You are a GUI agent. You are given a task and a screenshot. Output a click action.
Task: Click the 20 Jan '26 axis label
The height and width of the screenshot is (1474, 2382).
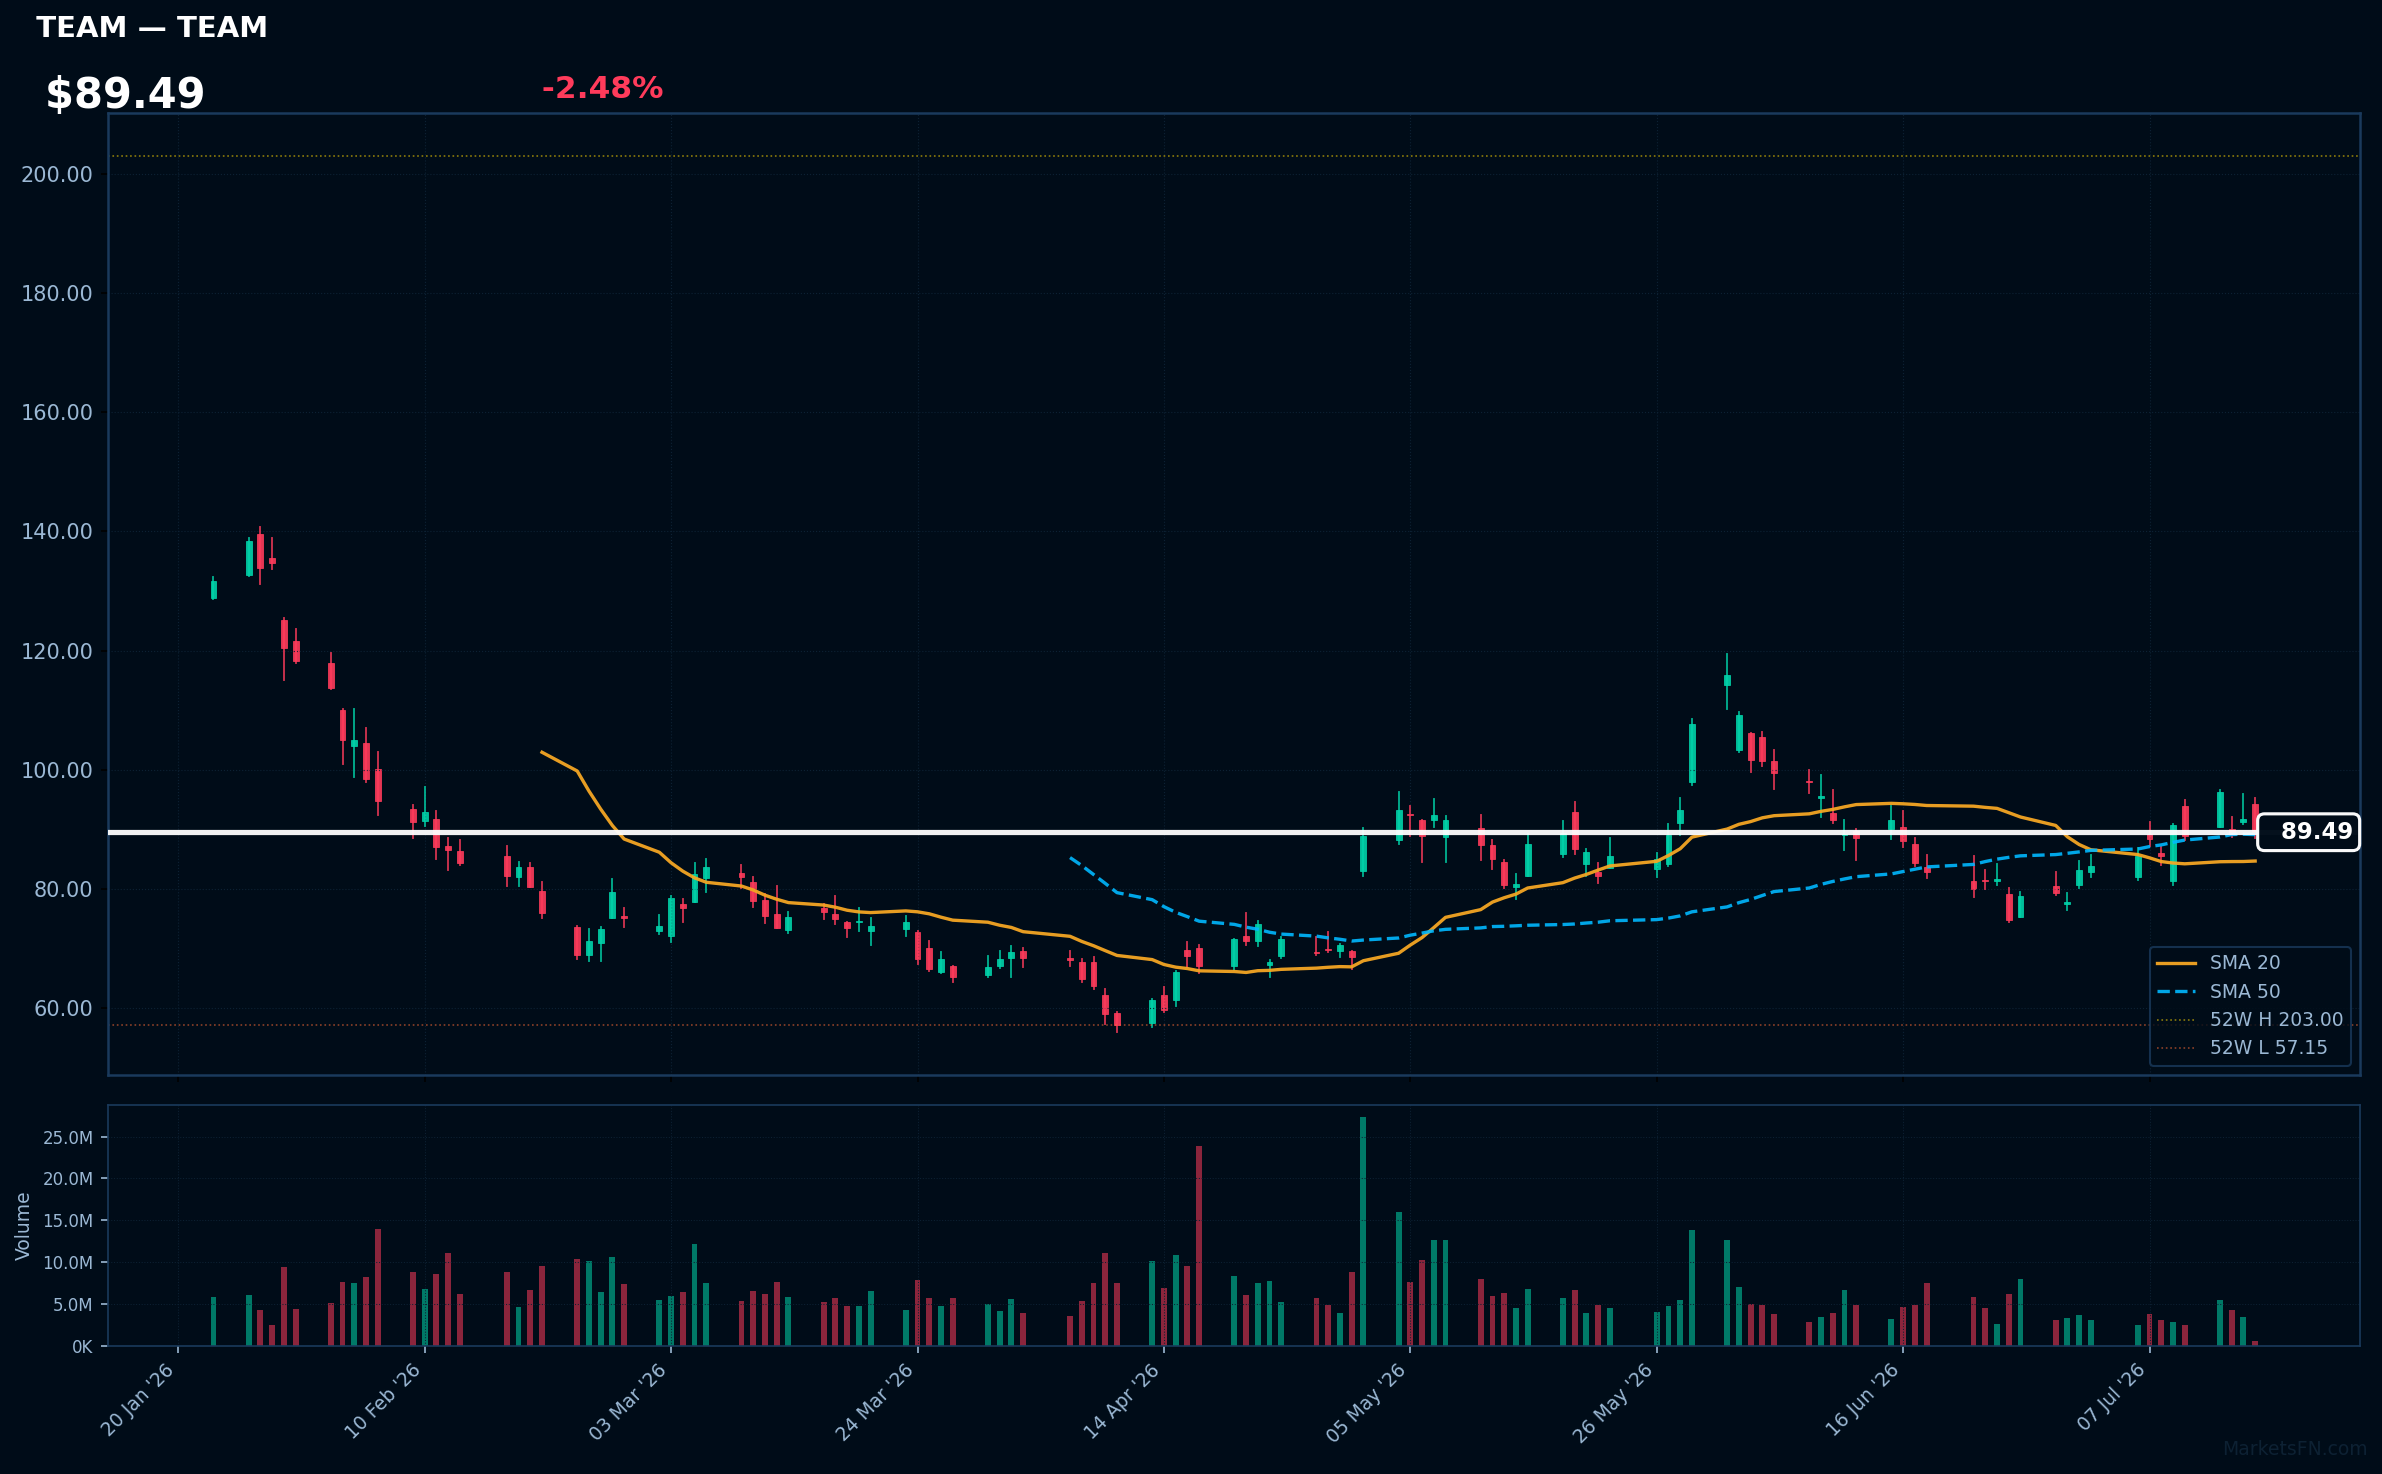(x=138, y=1400)
